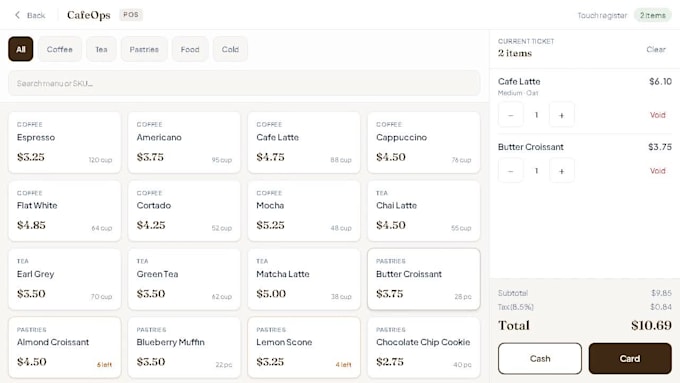Choose the Green Tea card
The width and height of the screenshot is (680, 383).
click(x=184, y=279)
